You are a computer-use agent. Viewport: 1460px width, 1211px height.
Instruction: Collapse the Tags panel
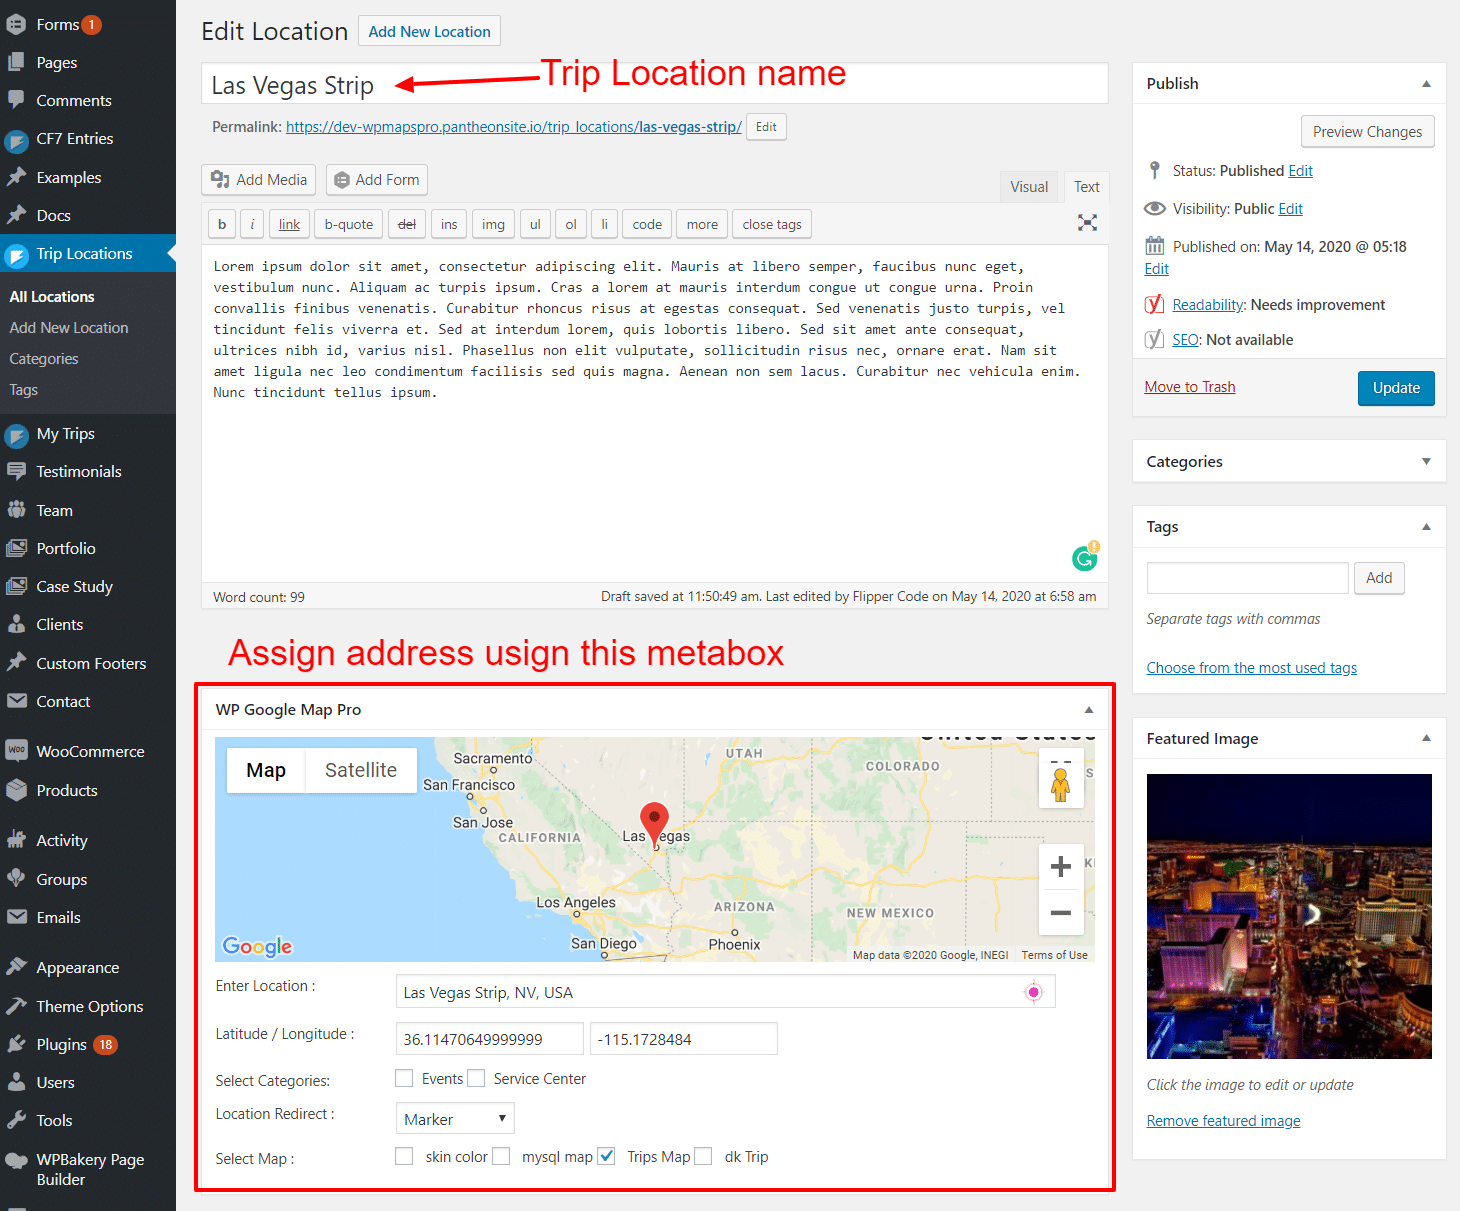1426,526
